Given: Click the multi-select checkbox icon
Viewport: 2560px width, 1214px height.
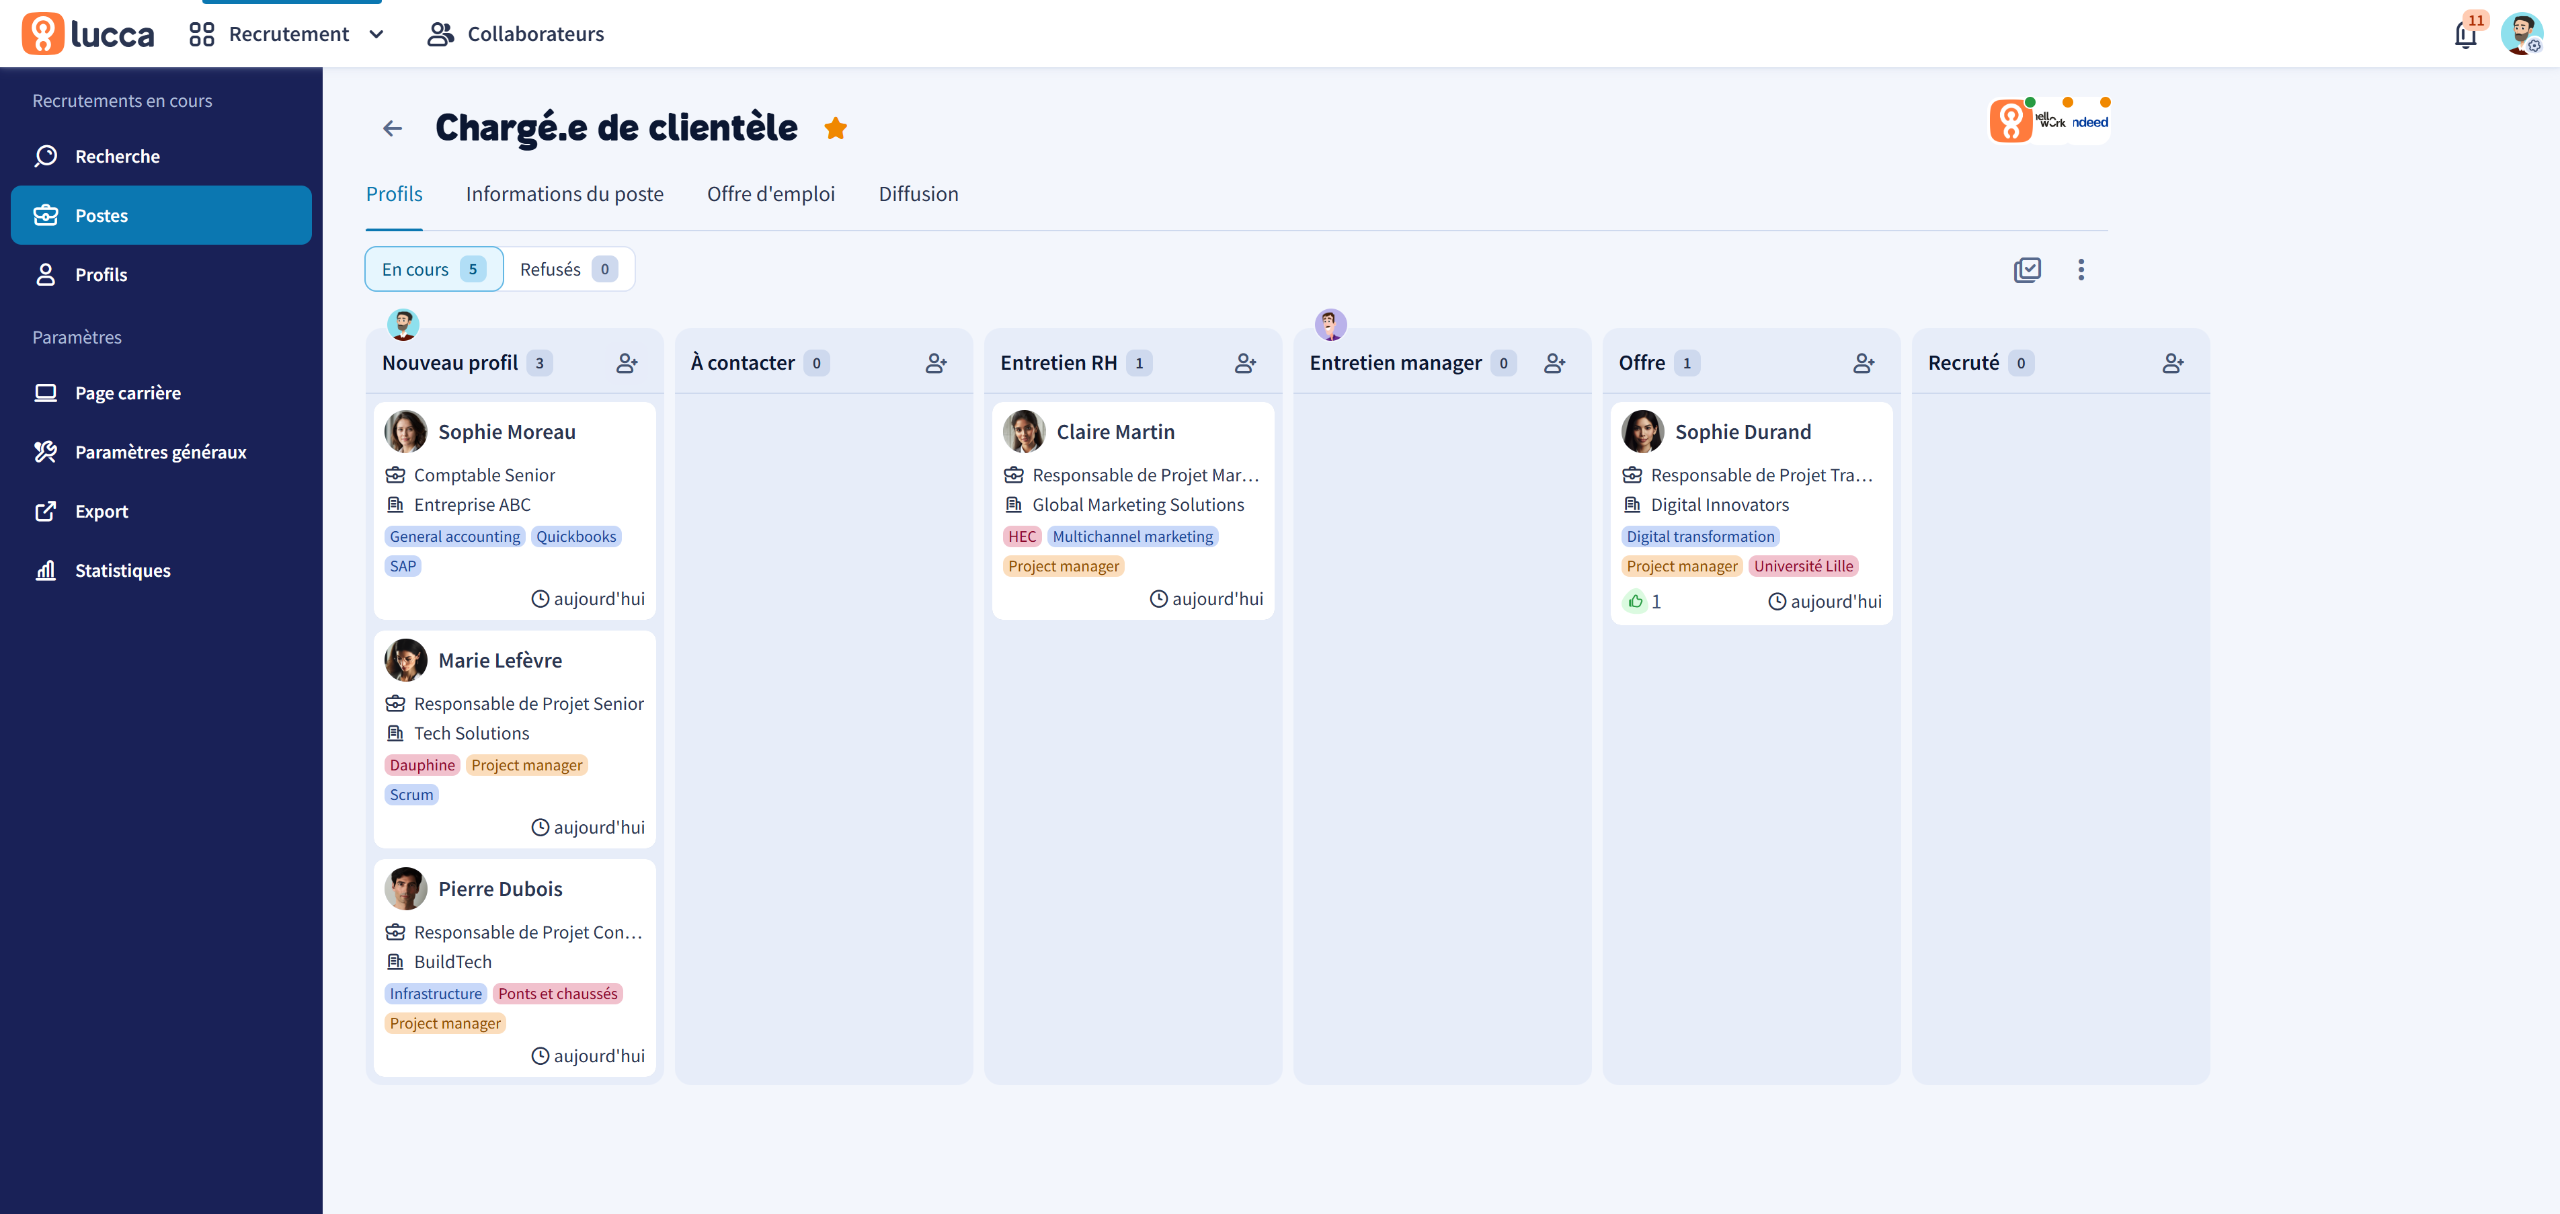Looking at the screenshot, I should (2027, 269).
